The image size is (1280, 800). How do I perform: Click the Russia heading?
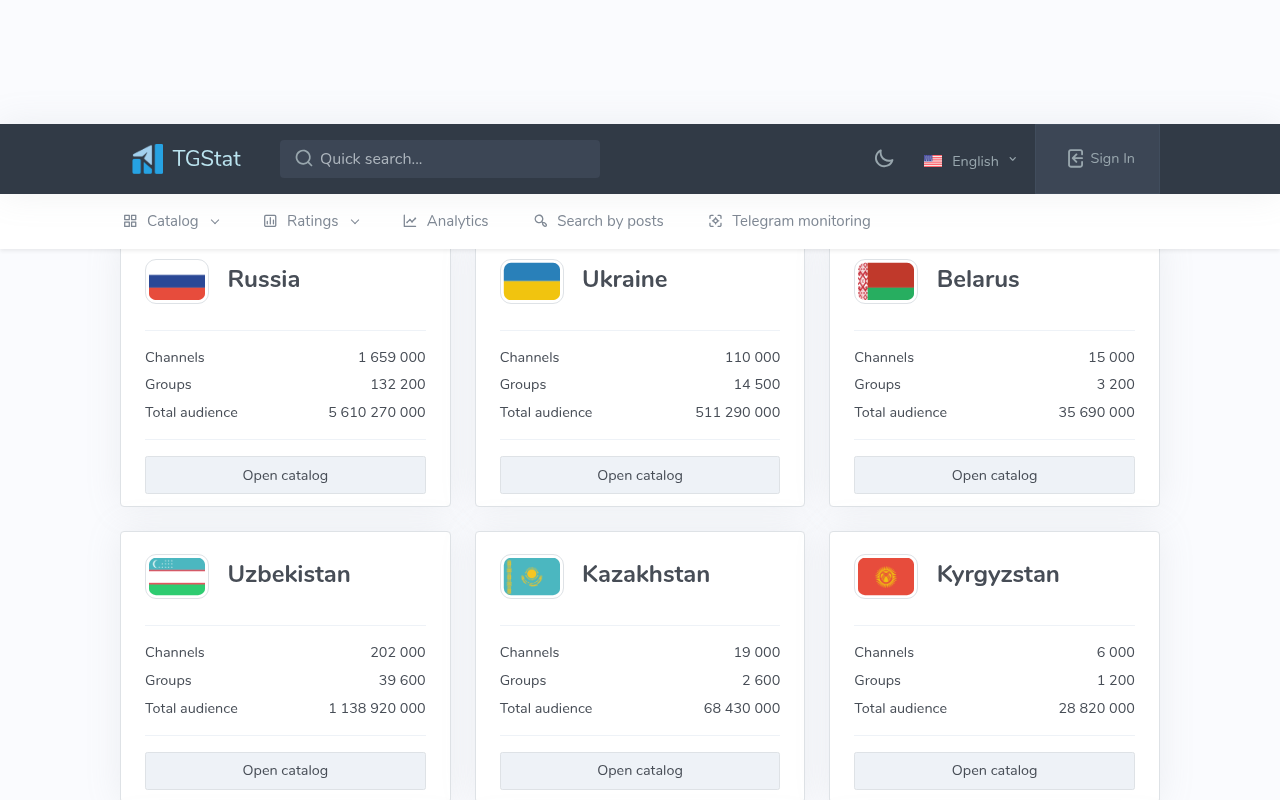pos(264,279)
